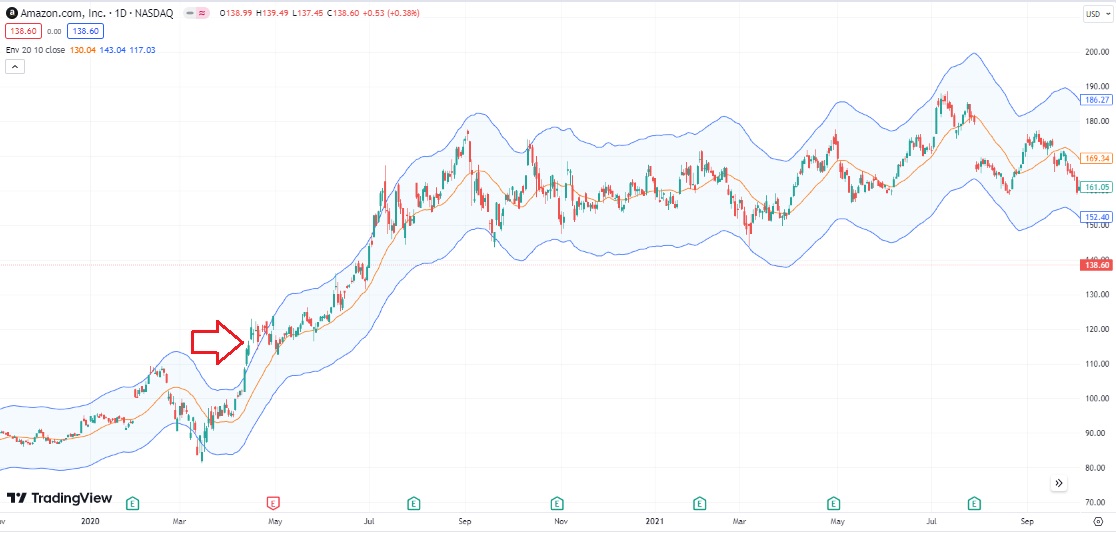Screen dimensions: 1116x534
Task: Open the TradingView logo link
Action: point(60,497)
